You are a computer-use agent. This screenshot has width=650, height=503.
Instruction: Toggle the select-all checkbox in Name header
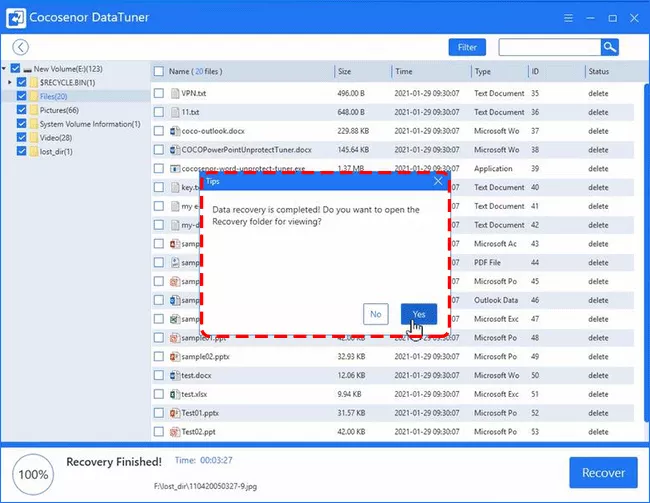coord(159,71)
